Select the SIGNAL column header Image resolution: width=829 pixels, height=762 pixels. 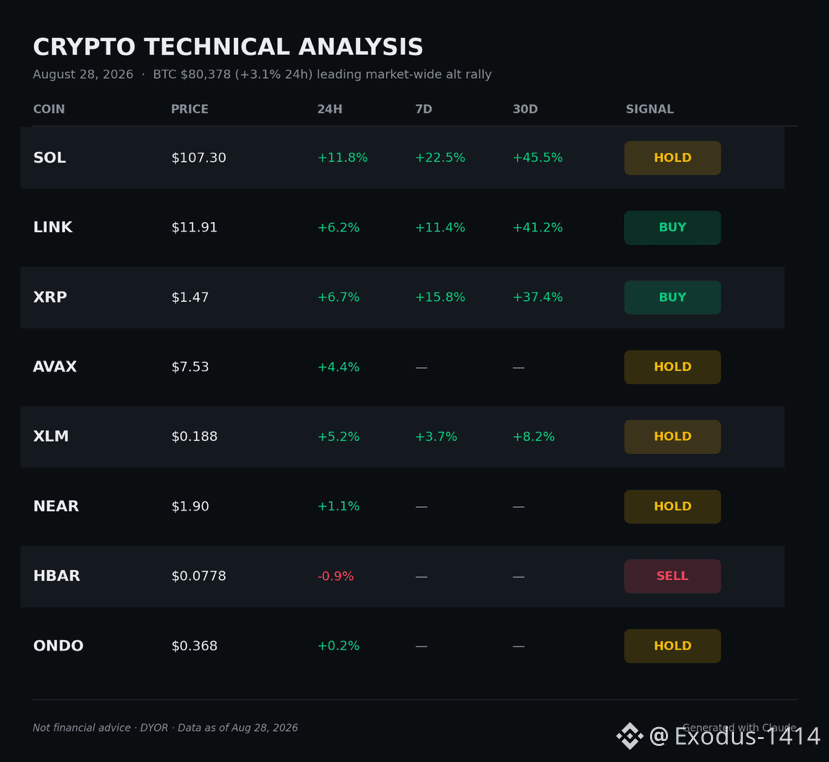click(650, 109)
